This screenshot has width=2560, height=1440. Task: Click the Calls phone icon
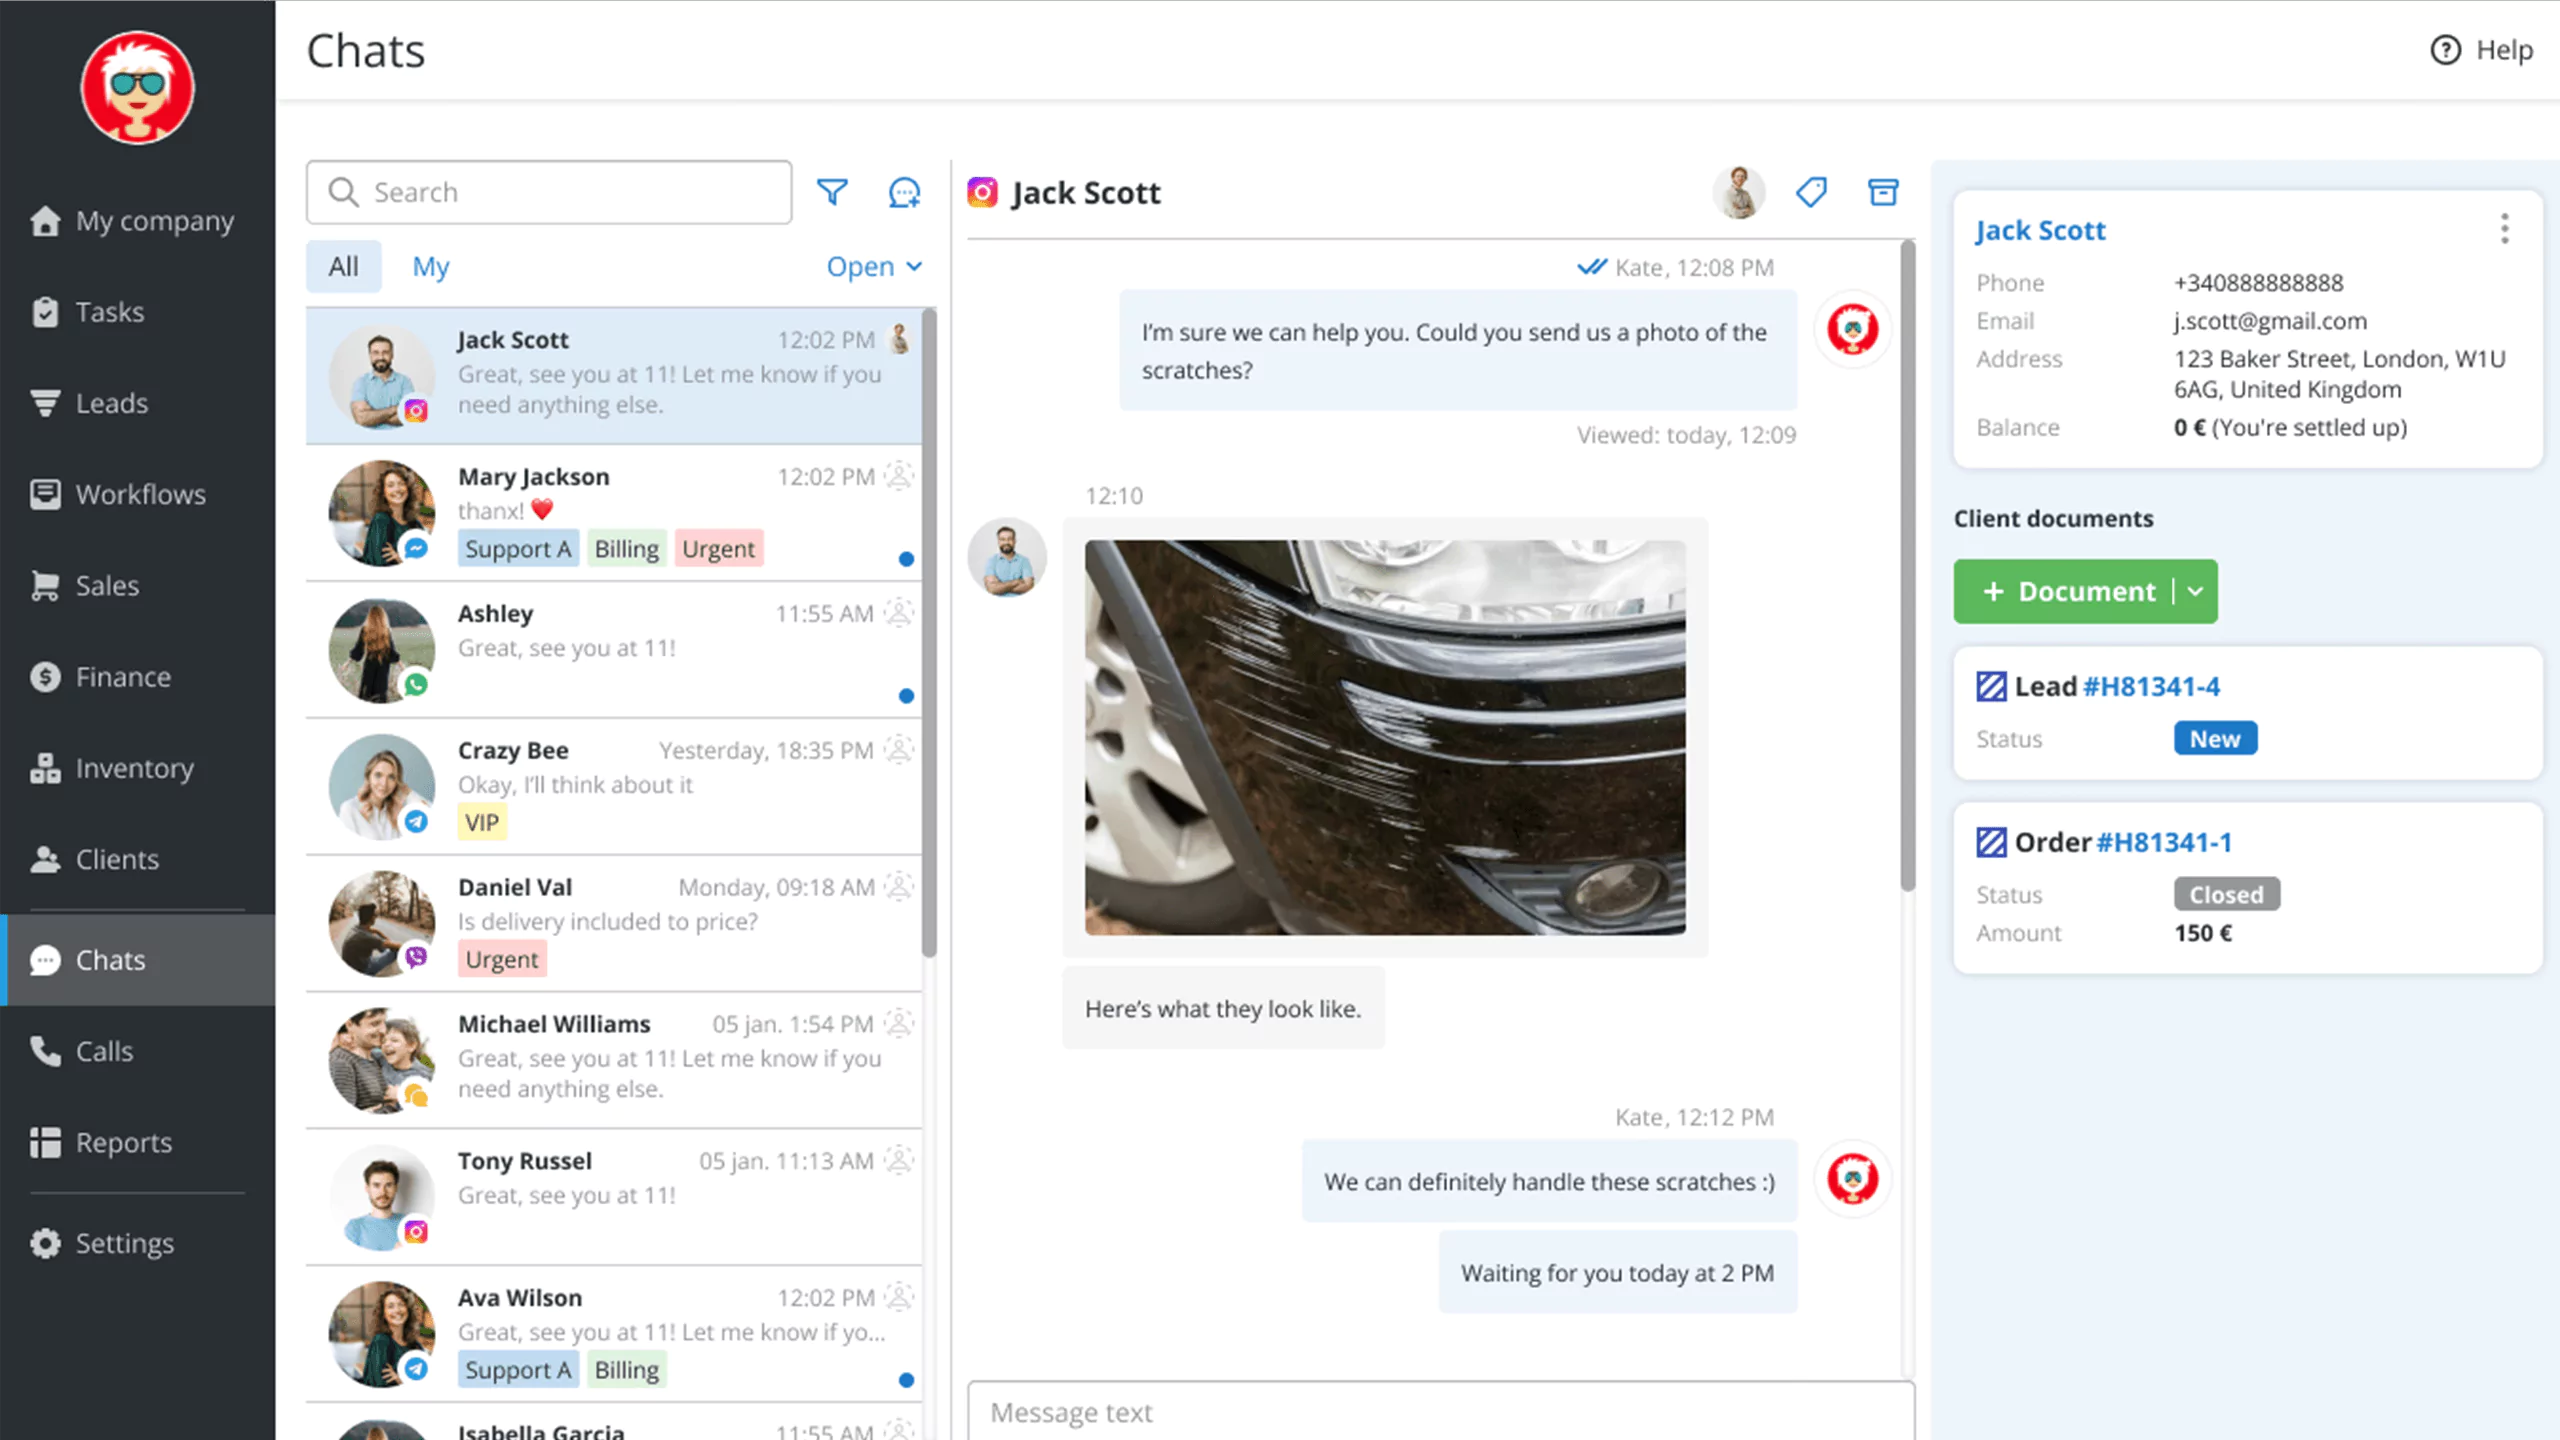point(45,1051)
